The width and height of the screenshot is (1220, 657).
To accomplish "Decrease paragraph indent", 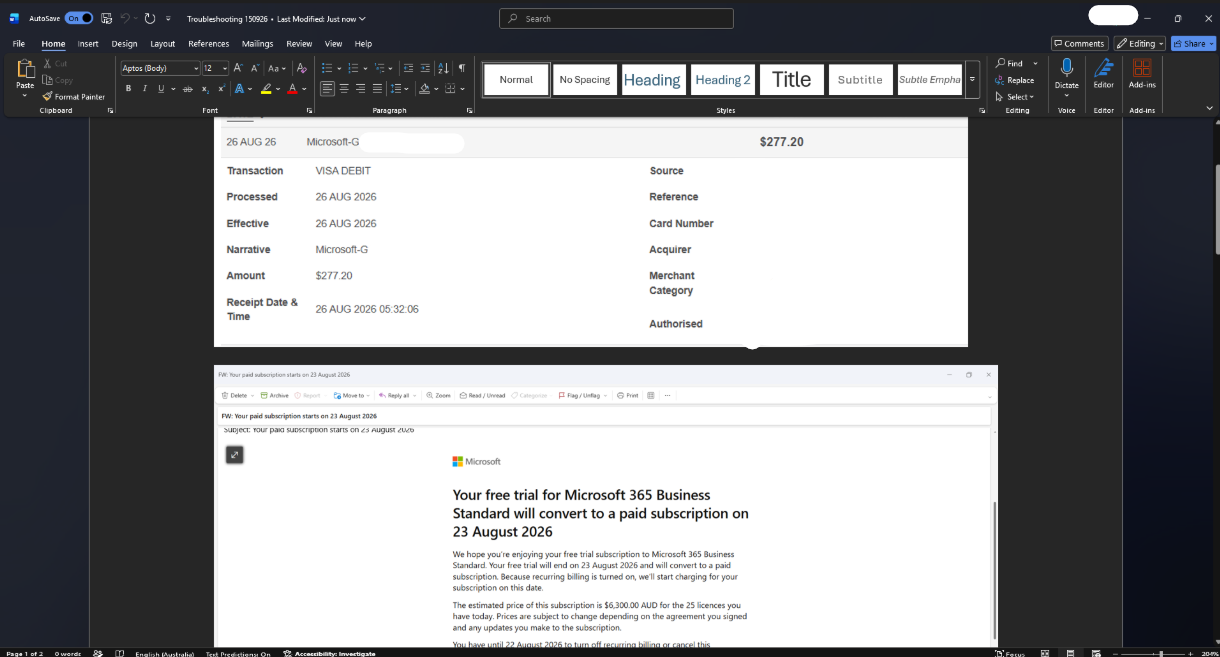I will pos(409,68).
